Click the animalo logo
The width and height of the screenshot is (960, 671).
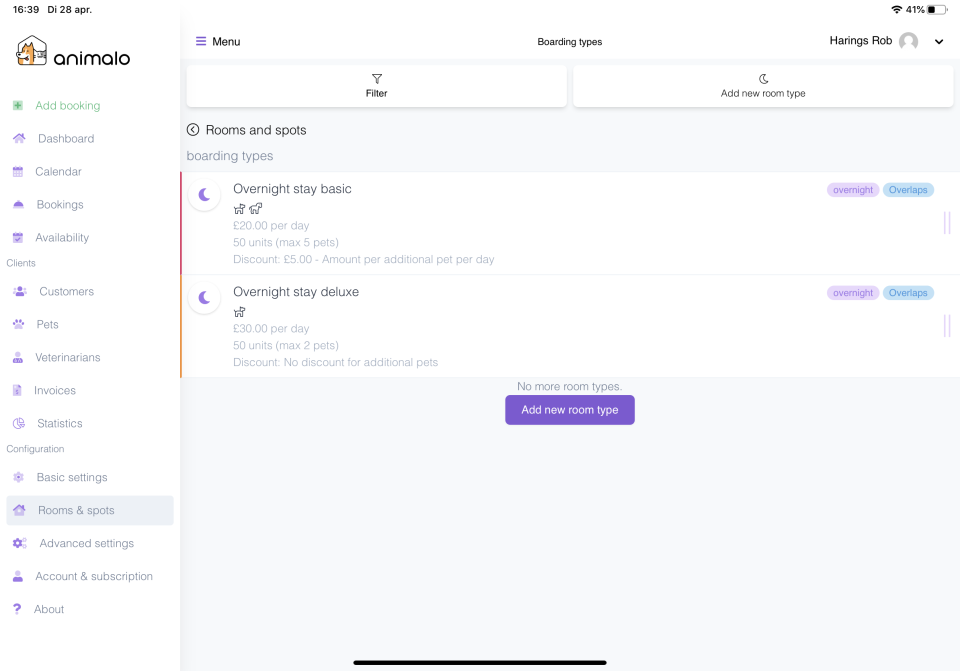[x=73, y=51]
